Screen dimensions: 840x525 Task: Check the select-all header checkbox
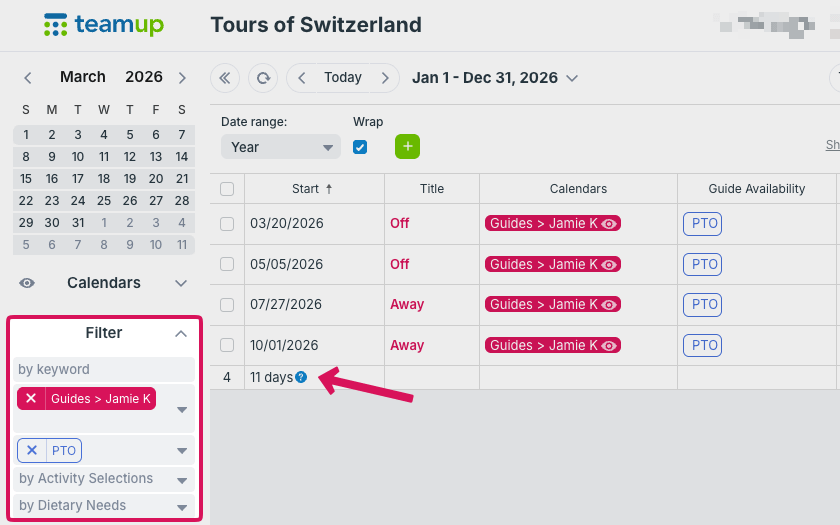coord(227,189)
